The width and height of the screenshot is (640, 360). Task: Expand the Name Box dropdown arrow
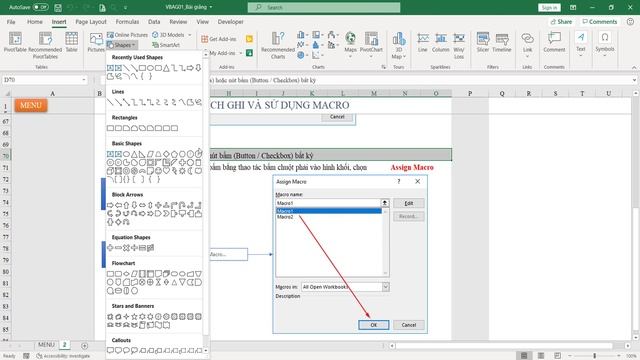[84, 80]
